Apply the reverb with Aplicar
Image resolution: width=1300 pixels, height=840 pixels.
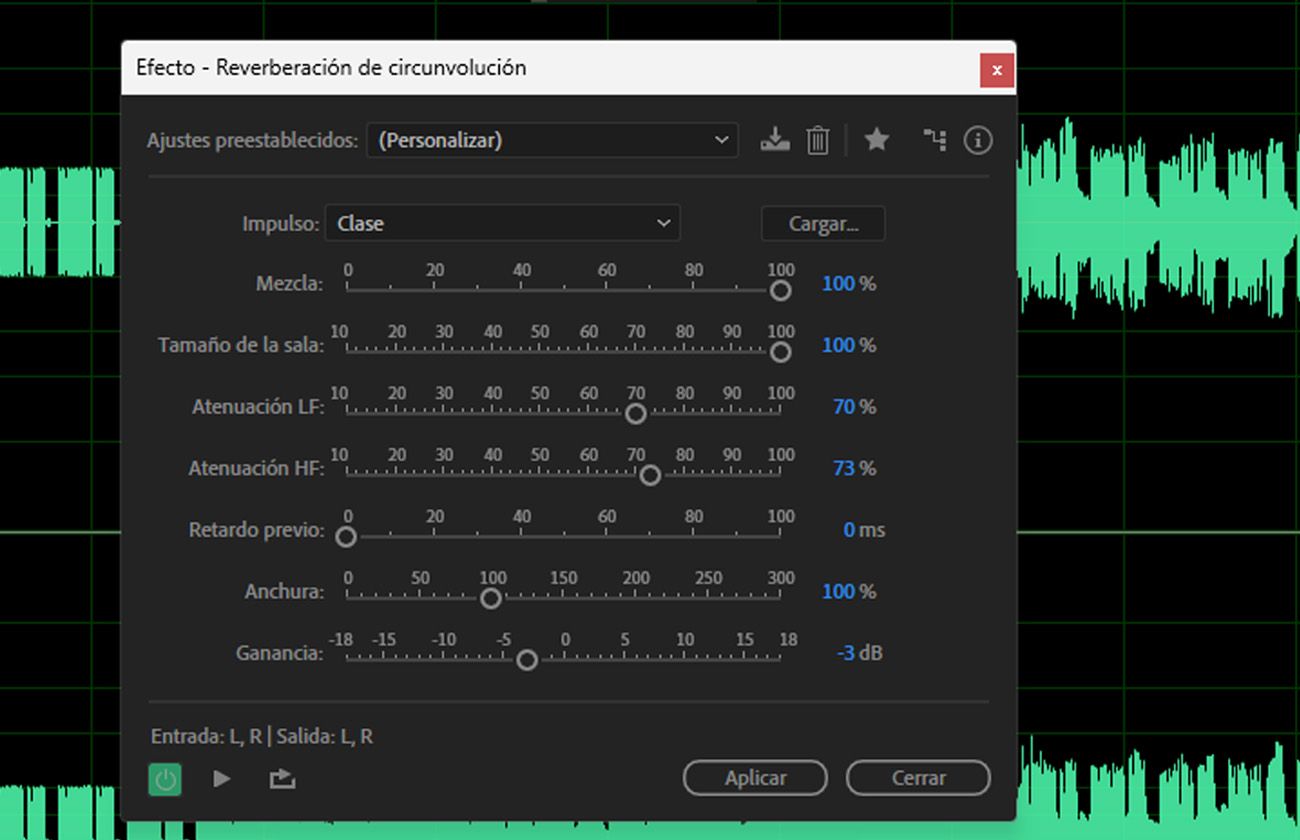[755, 778]
